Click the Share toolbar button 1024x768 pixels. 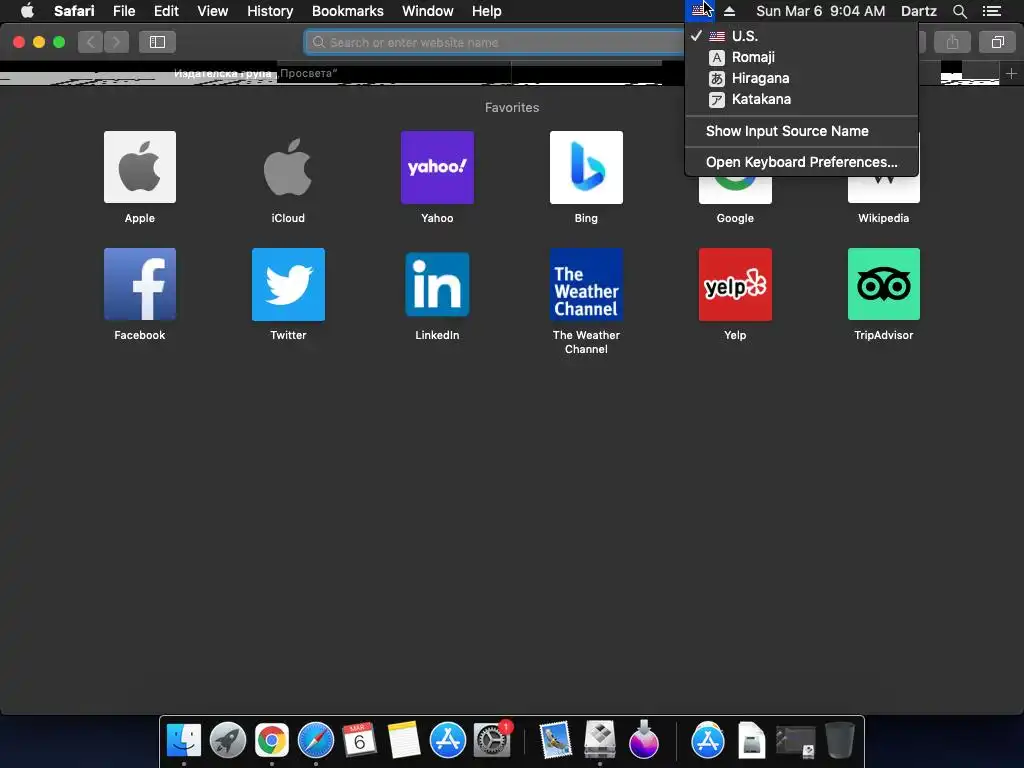(x=952, y=42)
